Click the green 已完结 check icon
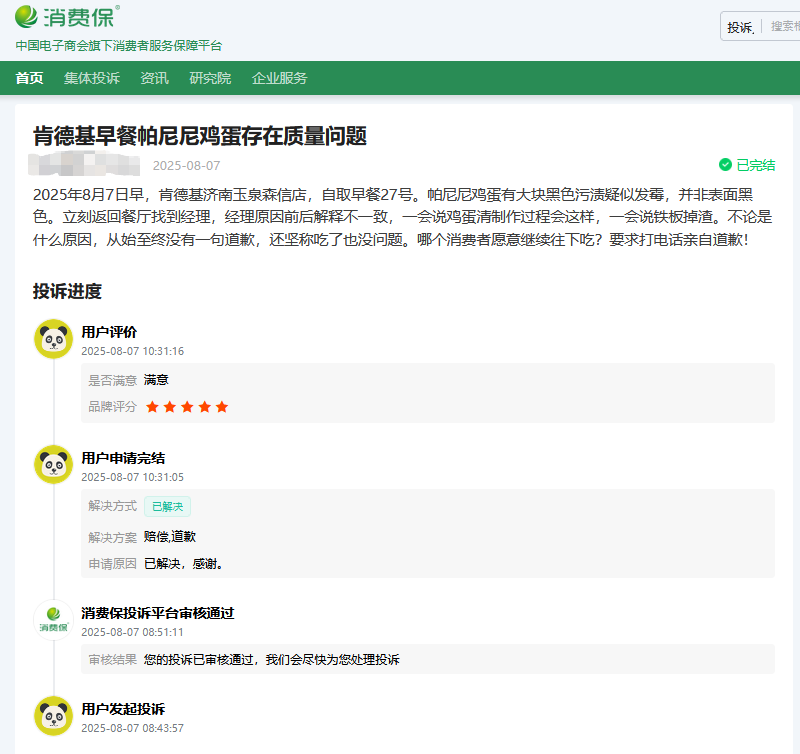 coord(725,165)
